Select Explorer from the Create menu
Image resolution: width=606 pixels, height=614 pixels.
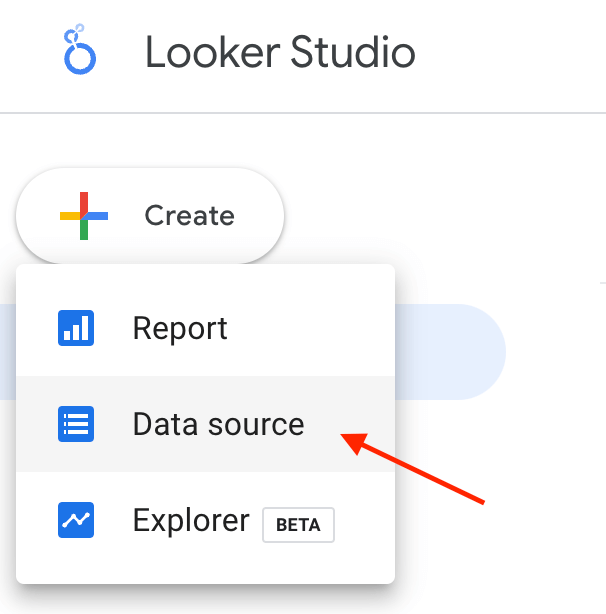(206, 520)
